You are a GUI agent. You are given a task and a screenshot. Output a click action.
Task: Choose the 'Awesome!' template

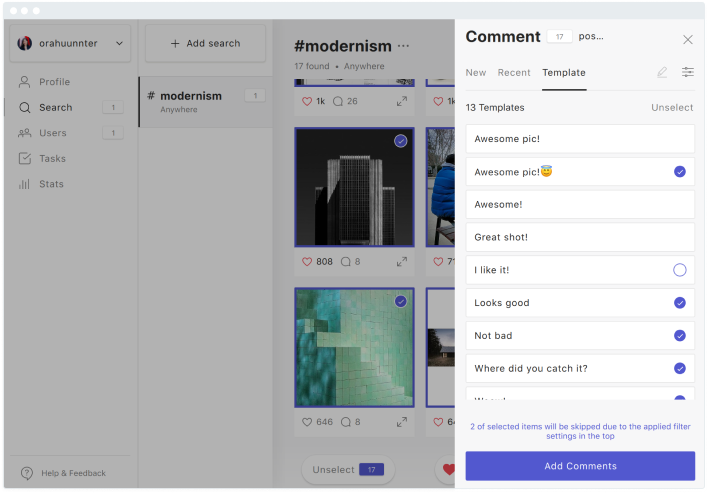(580, 205)
